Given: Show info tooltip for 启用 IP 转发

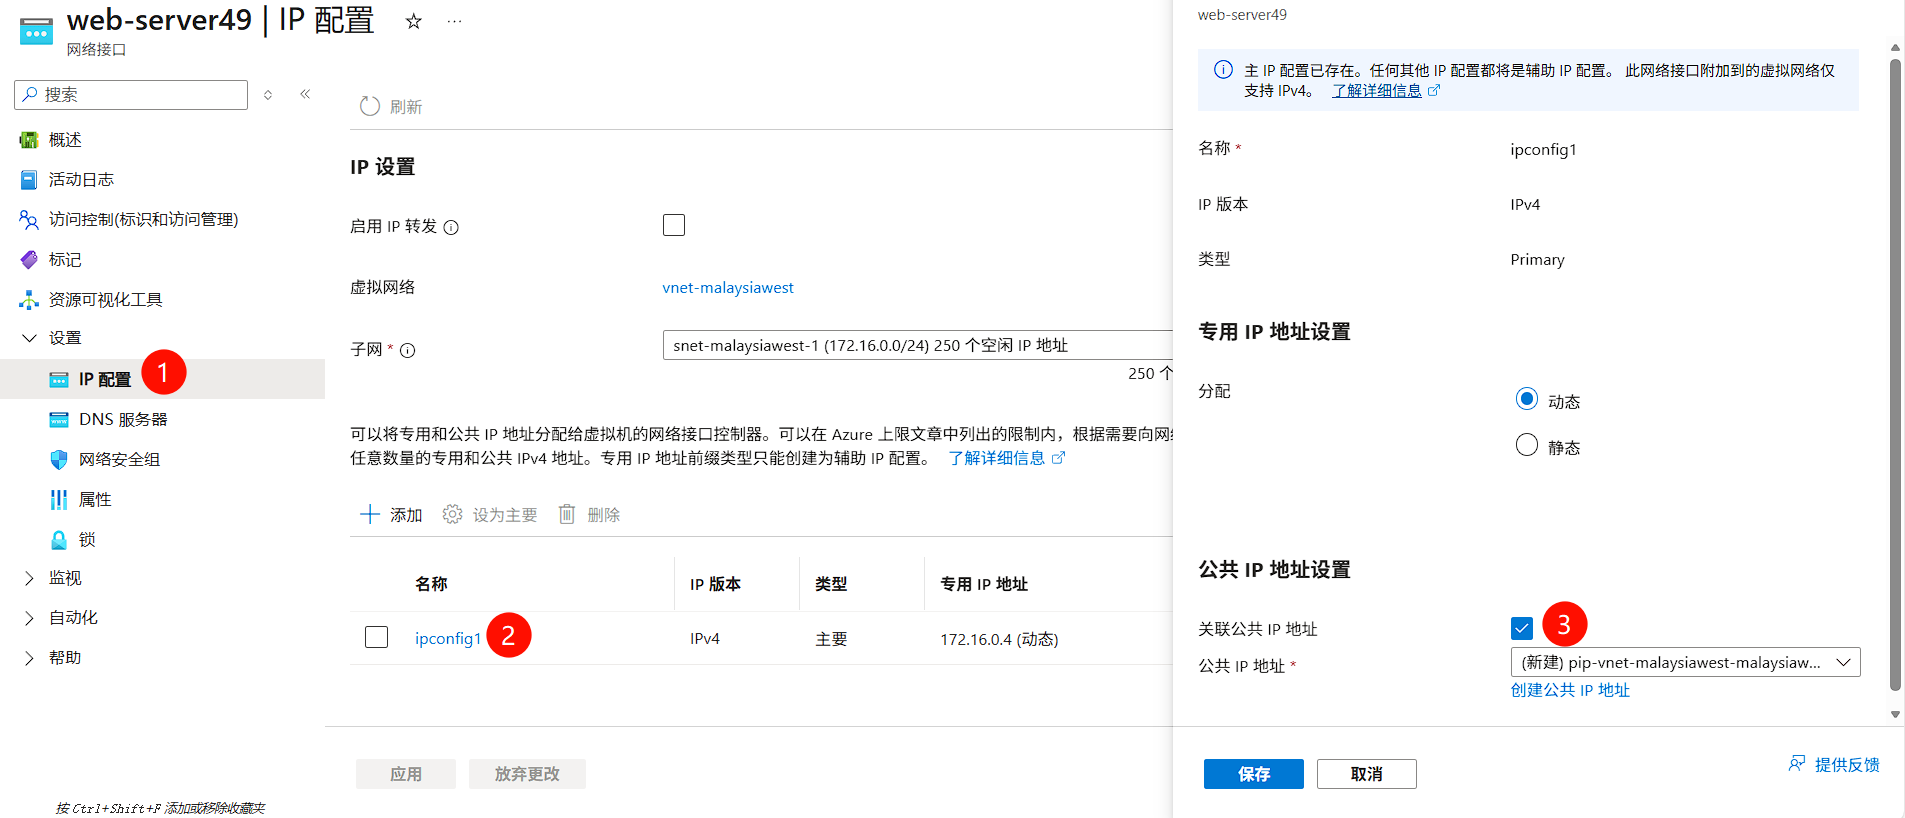Looking at the screenshot, I should (451, 227).
